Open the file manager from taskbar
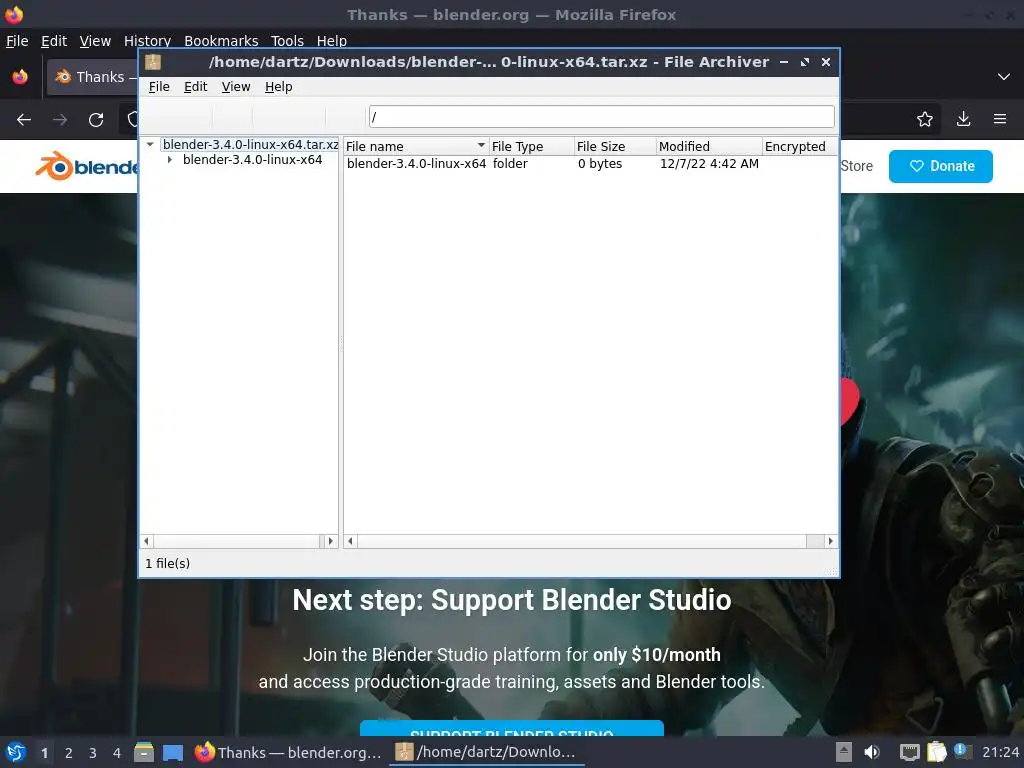1024x768 pixels. pyautogui.click(x=144, y=752)
